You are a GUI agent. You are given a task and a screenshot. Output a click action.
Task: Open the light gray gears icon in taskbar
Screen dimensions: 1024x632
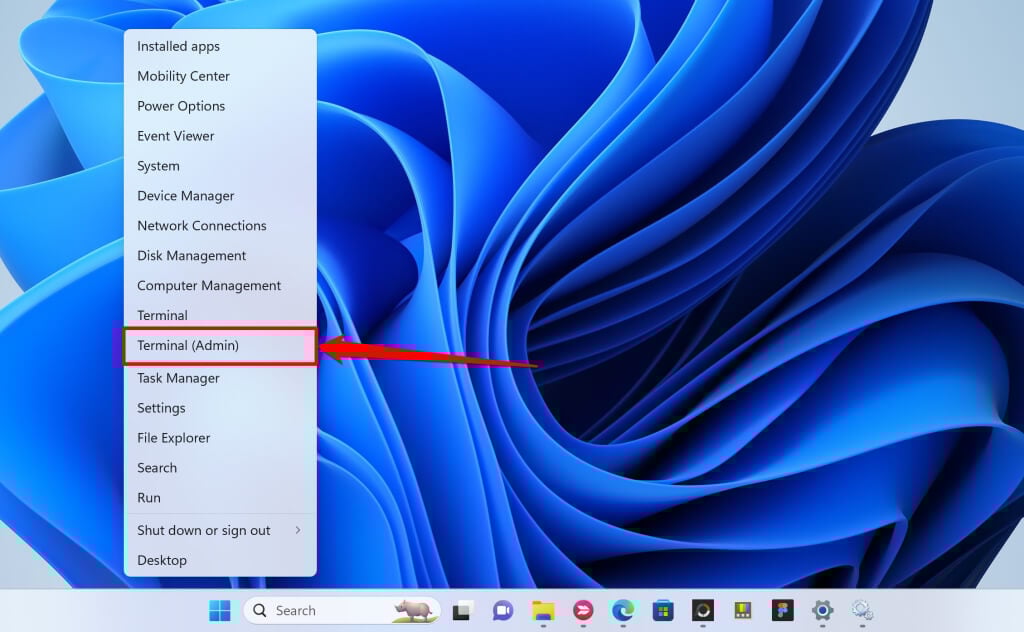[862, 610]
